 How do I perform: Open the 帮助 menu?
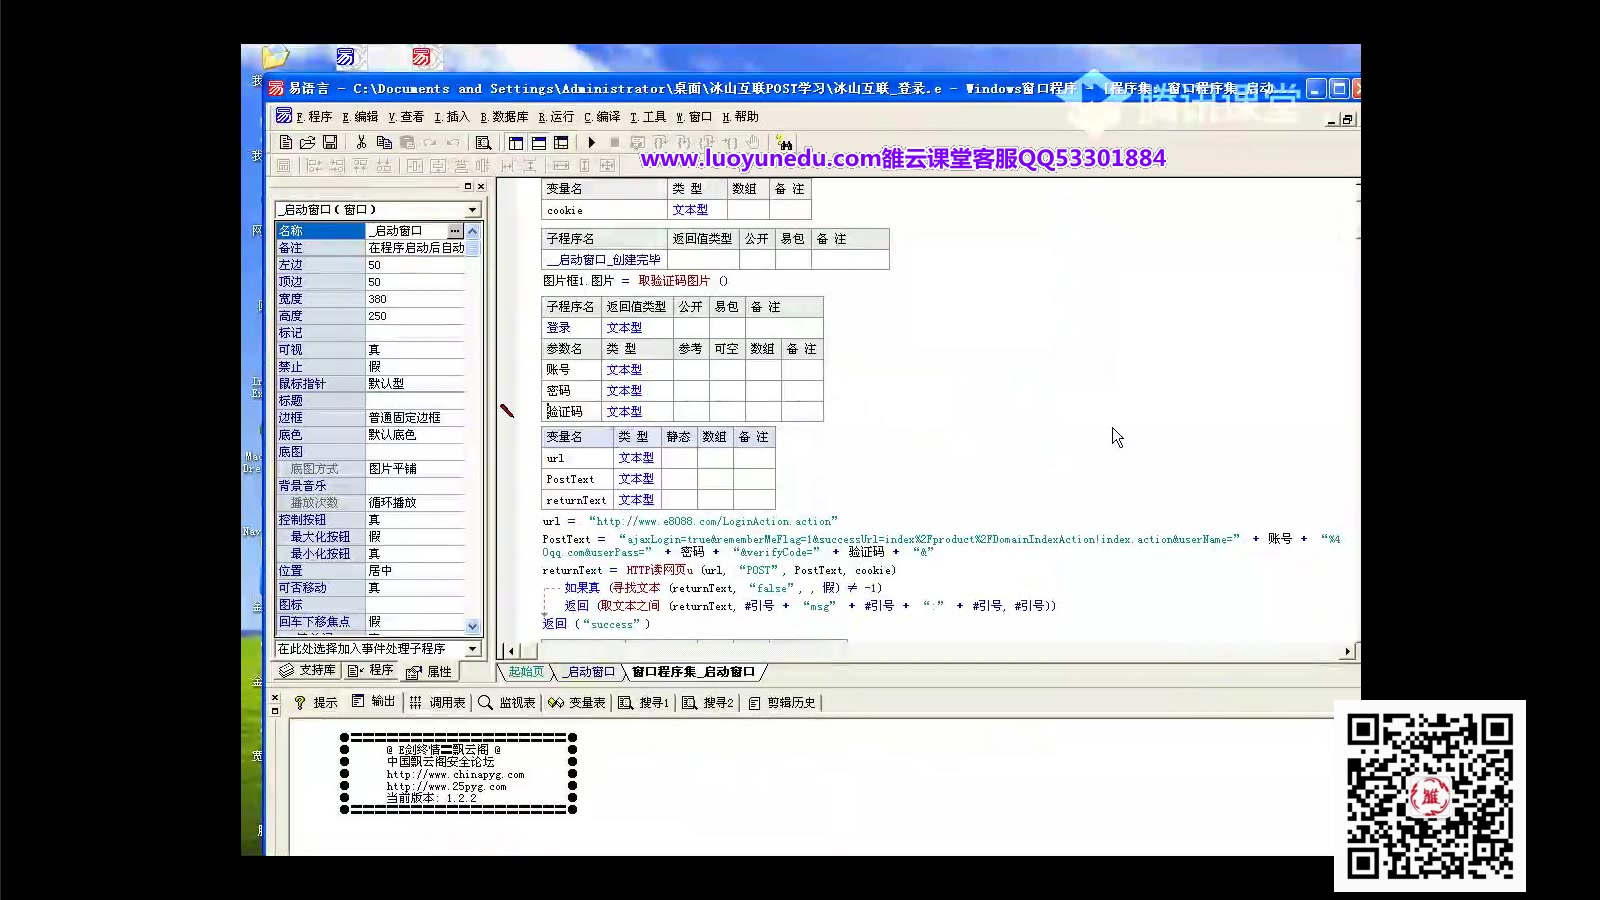[x=740, y=117]
